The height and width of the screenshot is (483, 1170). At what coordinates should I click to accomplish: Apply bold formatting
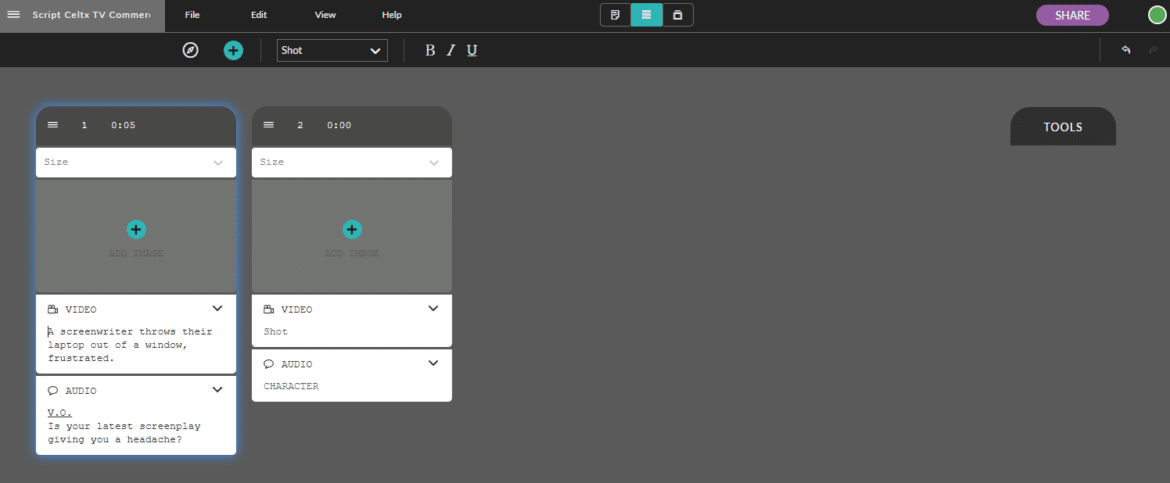[430, 50]
